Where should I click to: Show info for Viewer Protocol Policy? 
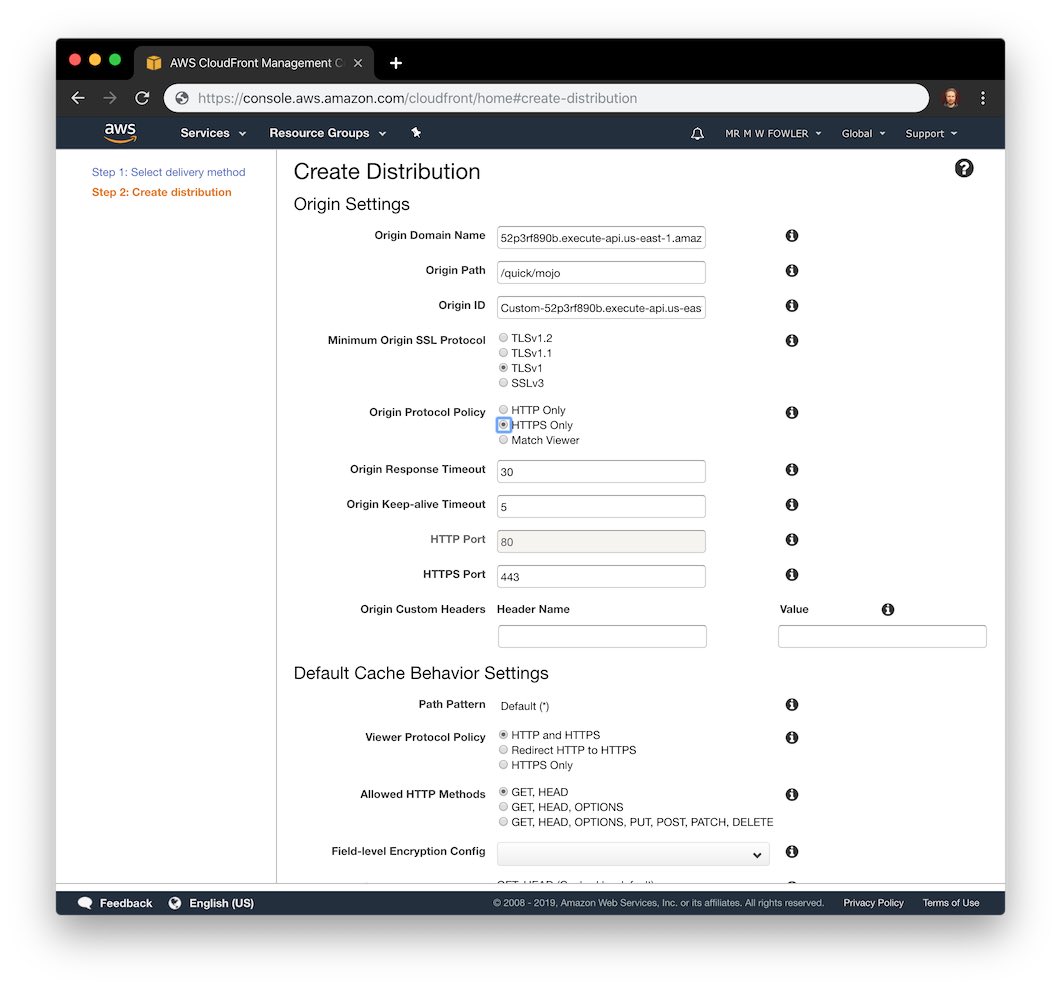point(792,737)
